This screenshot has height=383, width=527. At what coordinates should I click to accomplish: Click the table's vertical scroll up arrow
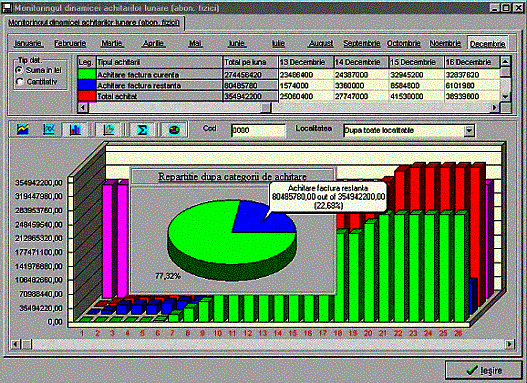point(505,62)
